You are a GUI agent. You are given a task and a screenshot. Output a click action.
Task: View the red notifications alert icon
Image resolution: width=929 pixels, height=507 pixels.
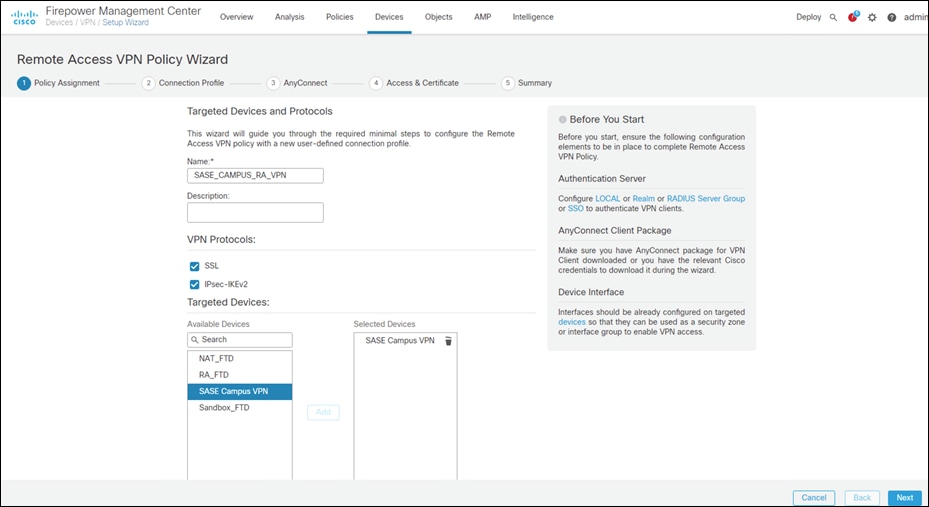(853, 17)
